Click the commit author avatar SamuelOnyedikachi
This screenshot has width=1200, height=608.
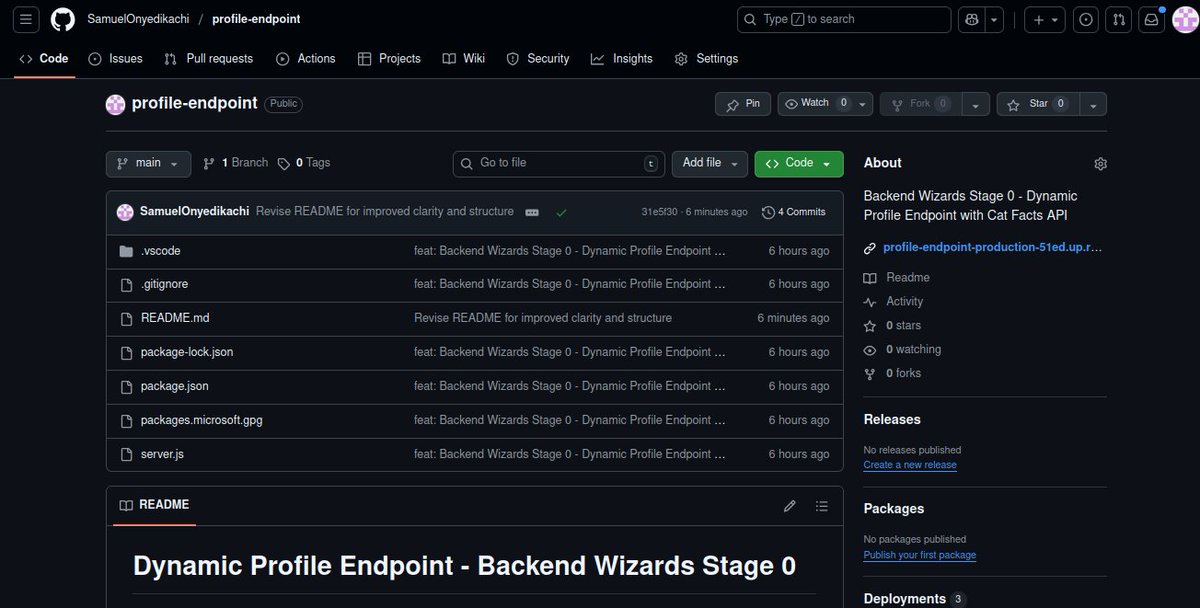point(125,212)
